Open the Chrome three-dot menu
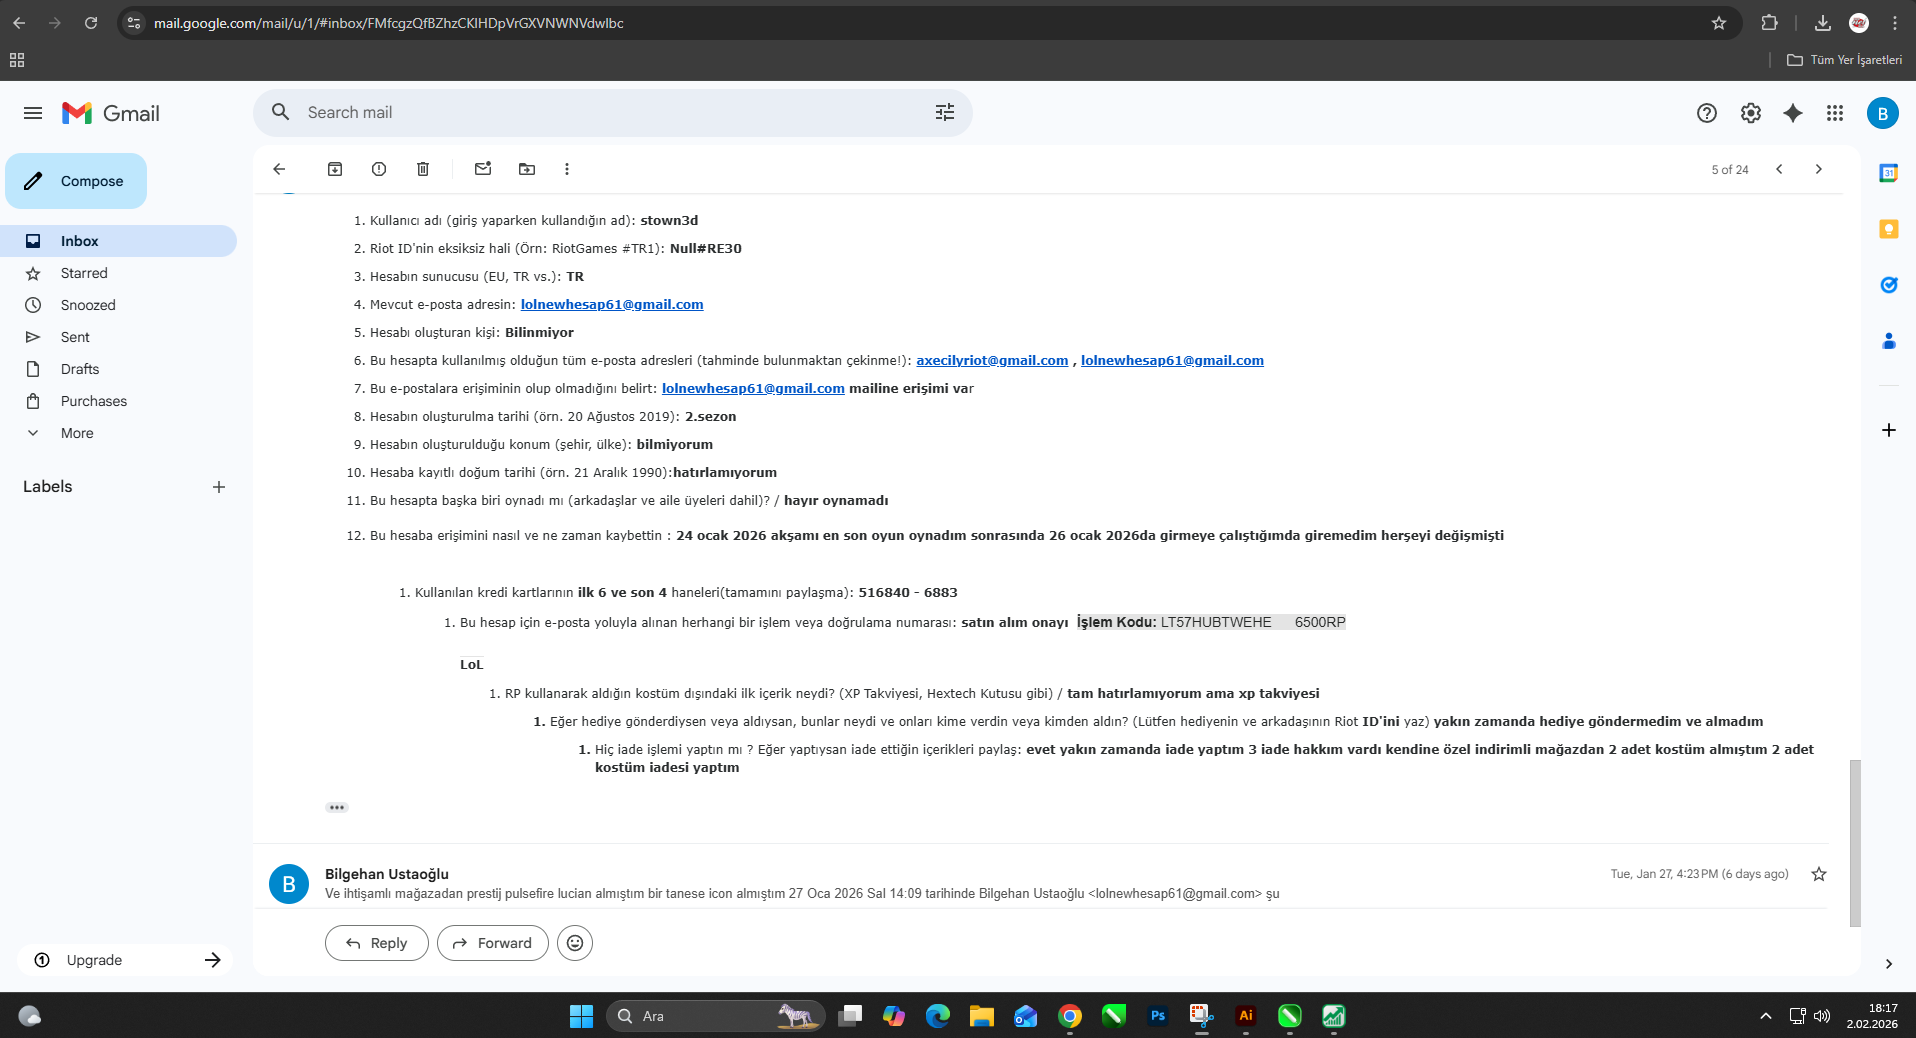 click(x=1895, y=23)
